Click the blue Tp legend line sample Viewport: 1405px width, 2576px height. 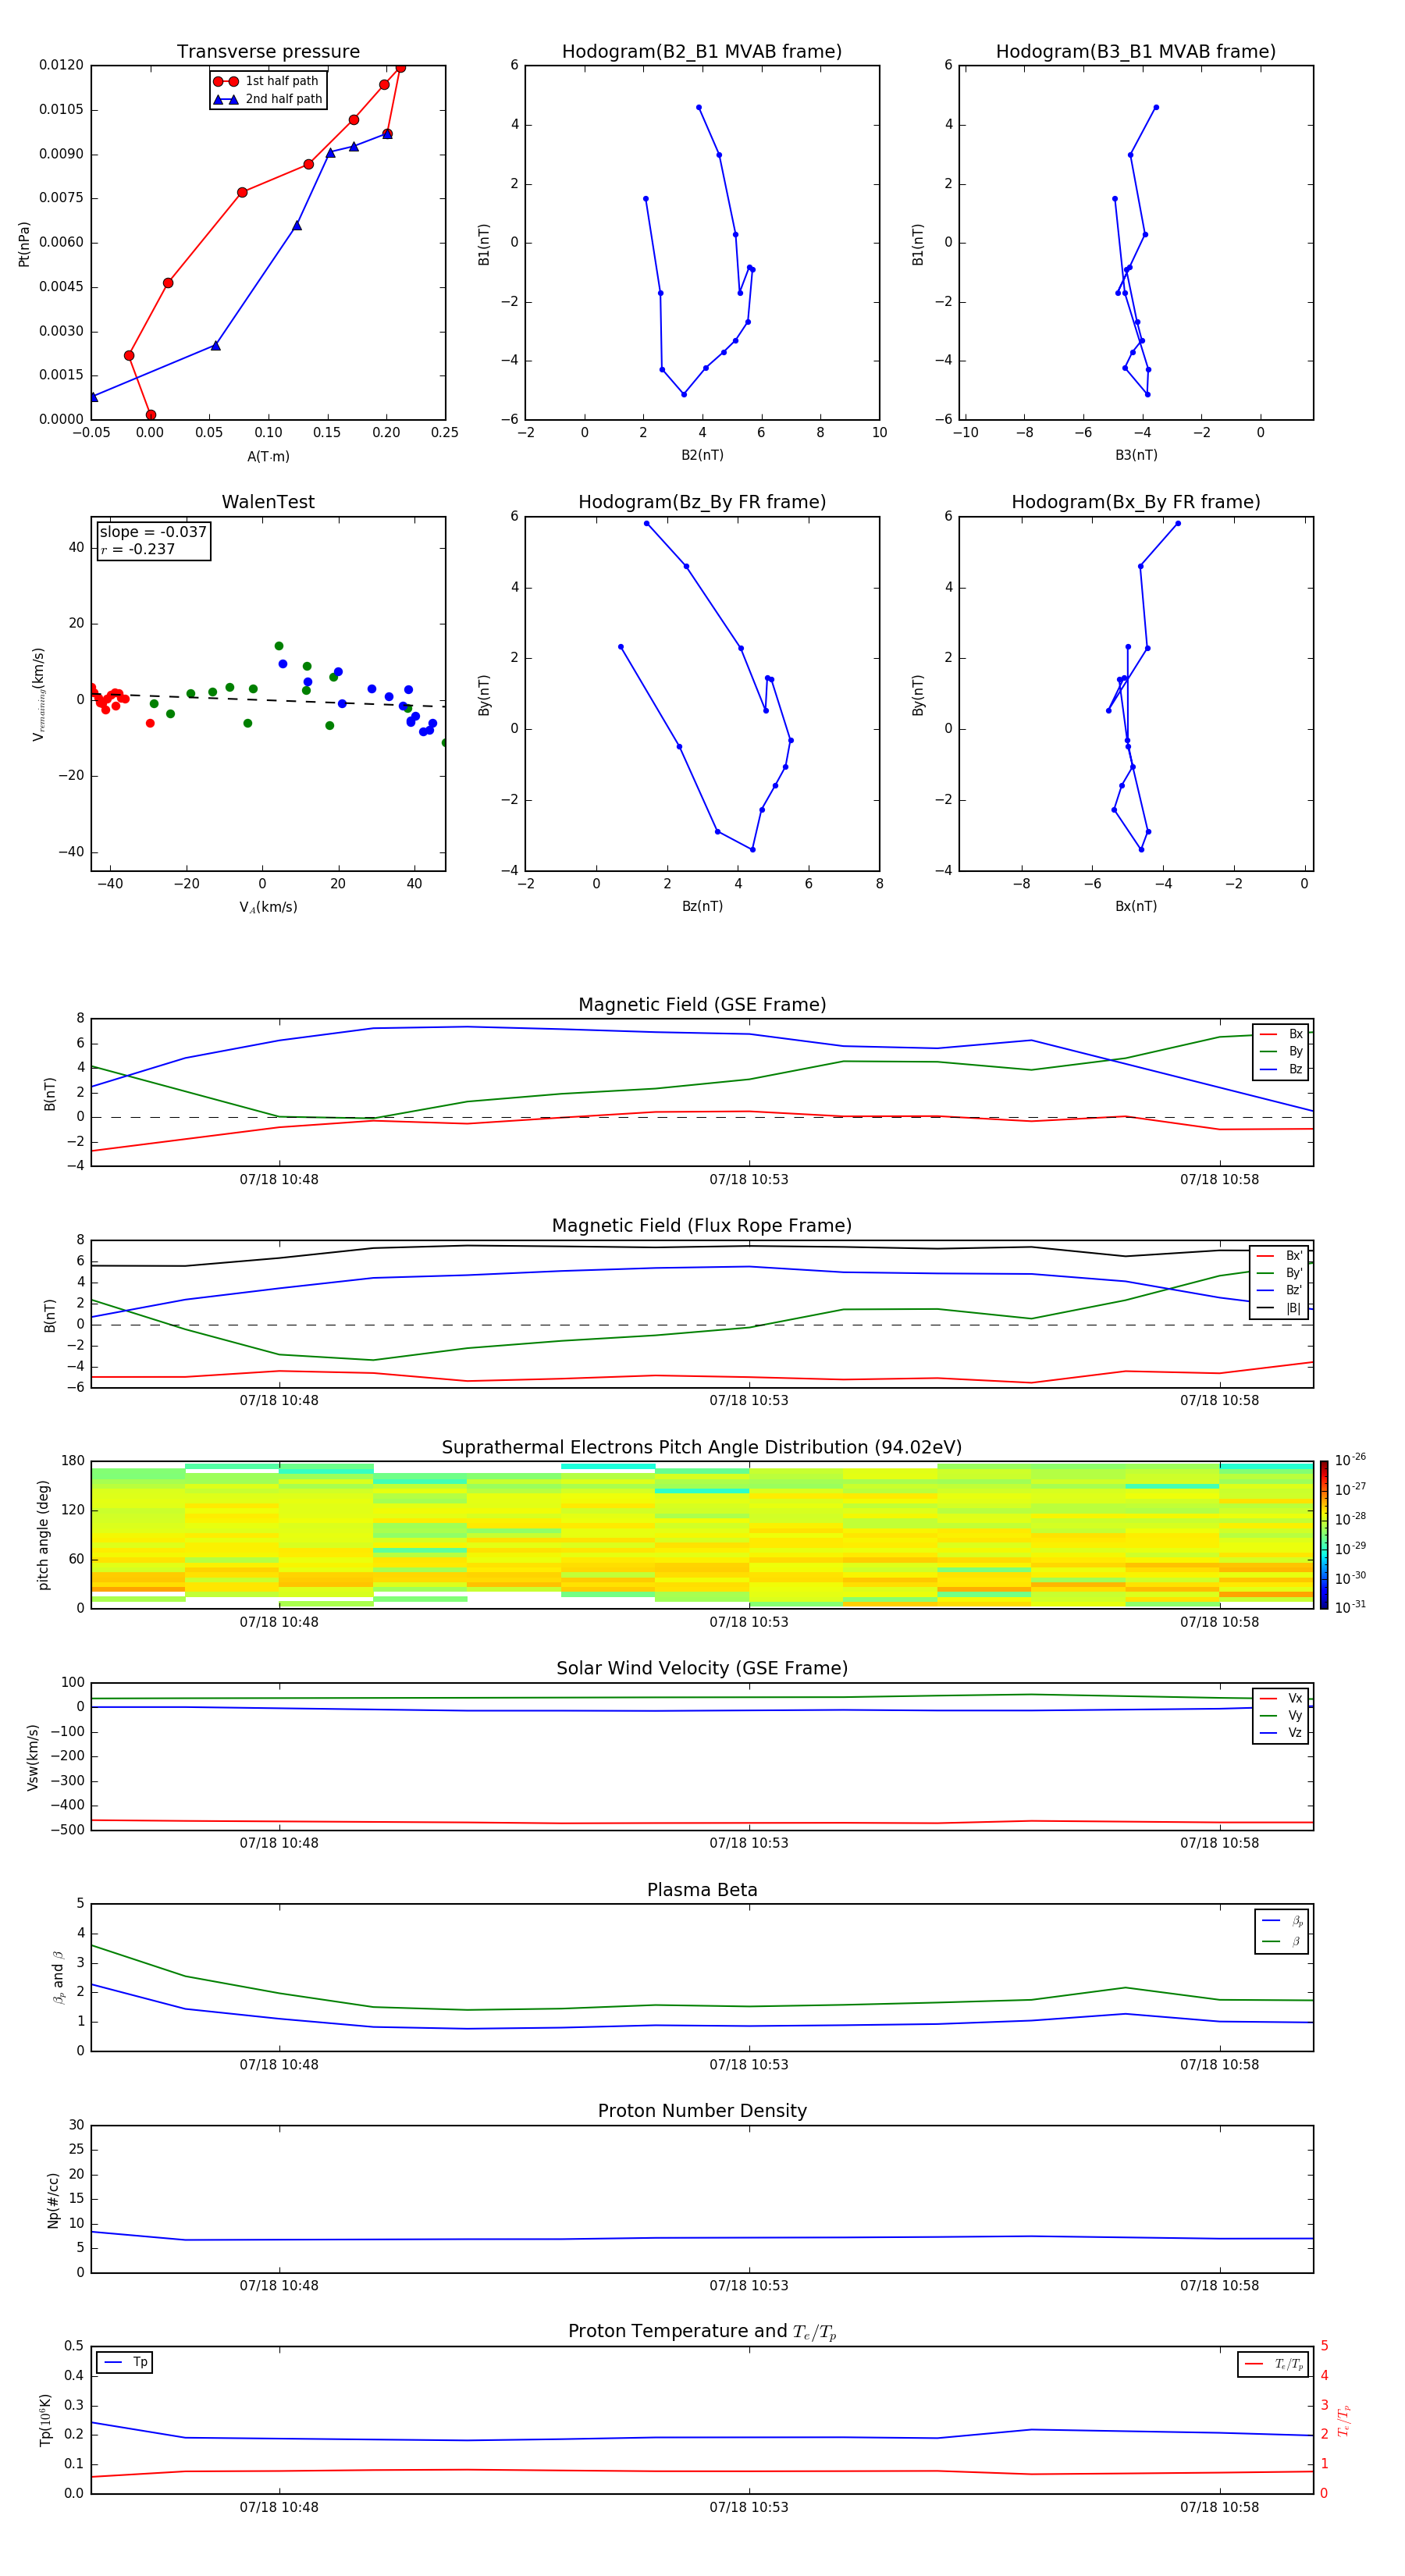click(x=113, y=2362)
